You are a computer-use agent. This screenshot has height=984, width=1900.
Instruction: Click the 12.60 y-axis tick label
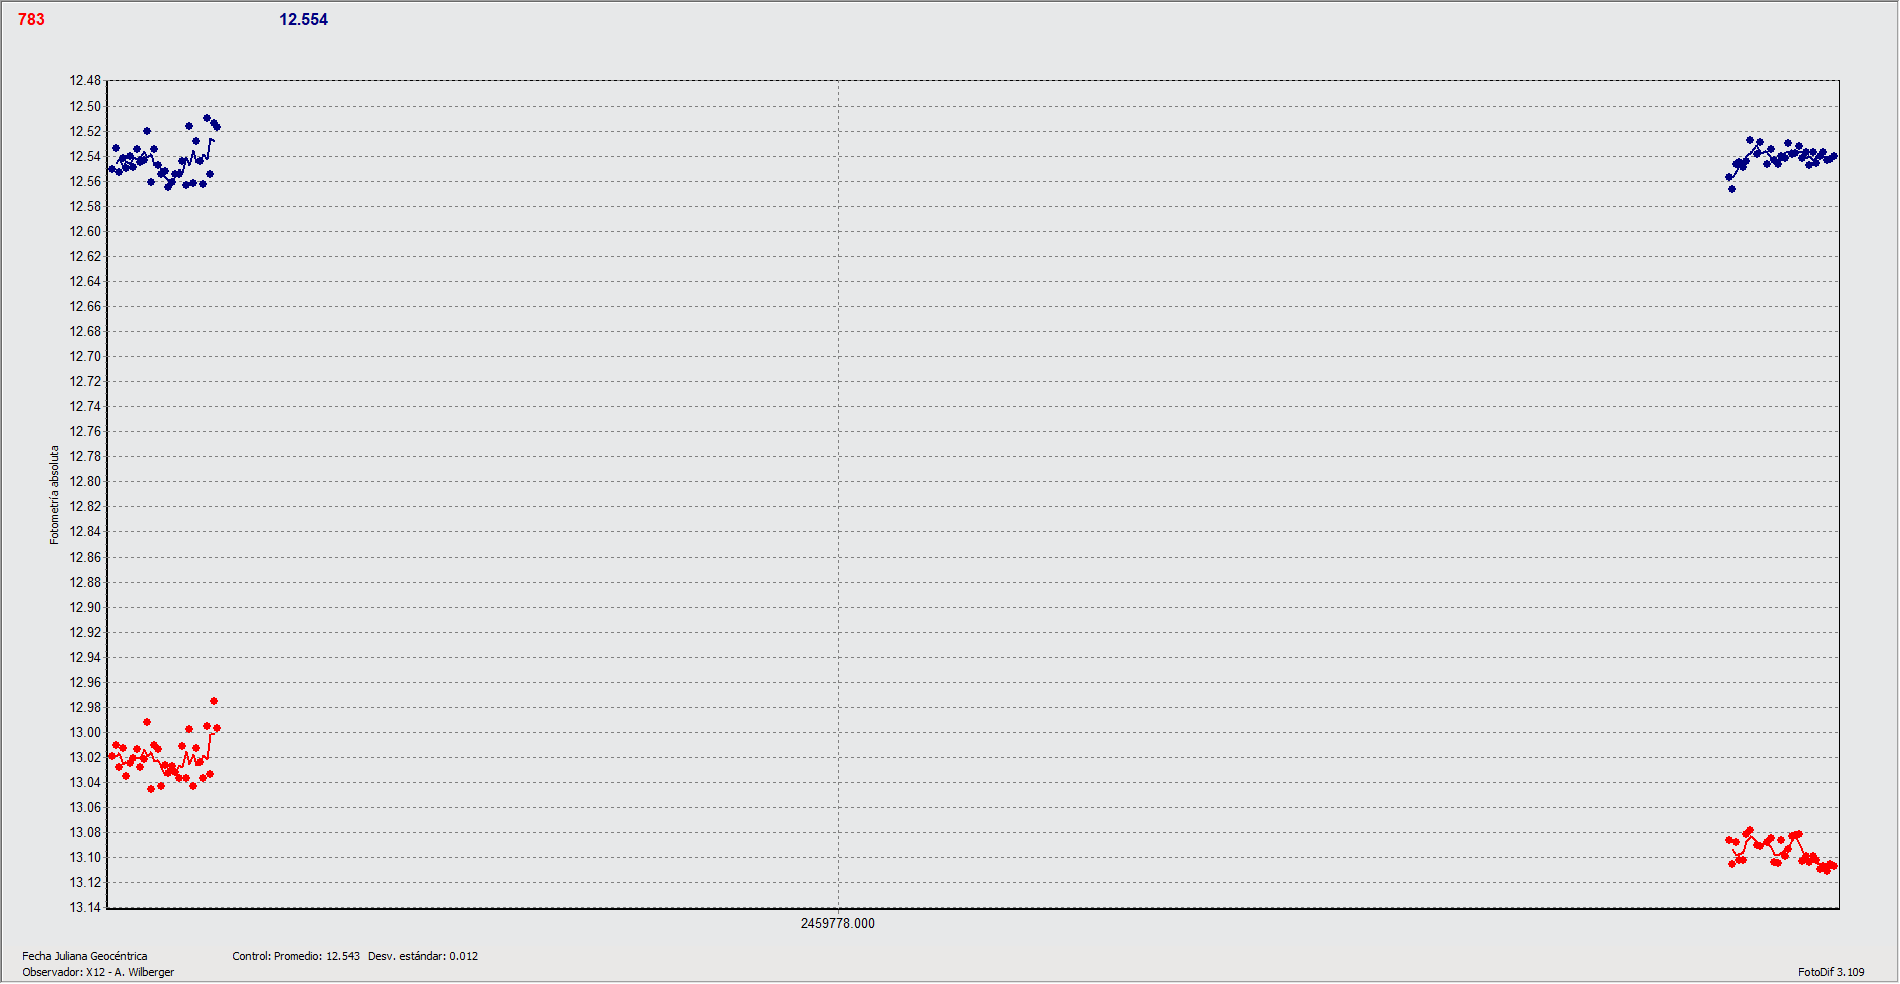click(85, 232)
